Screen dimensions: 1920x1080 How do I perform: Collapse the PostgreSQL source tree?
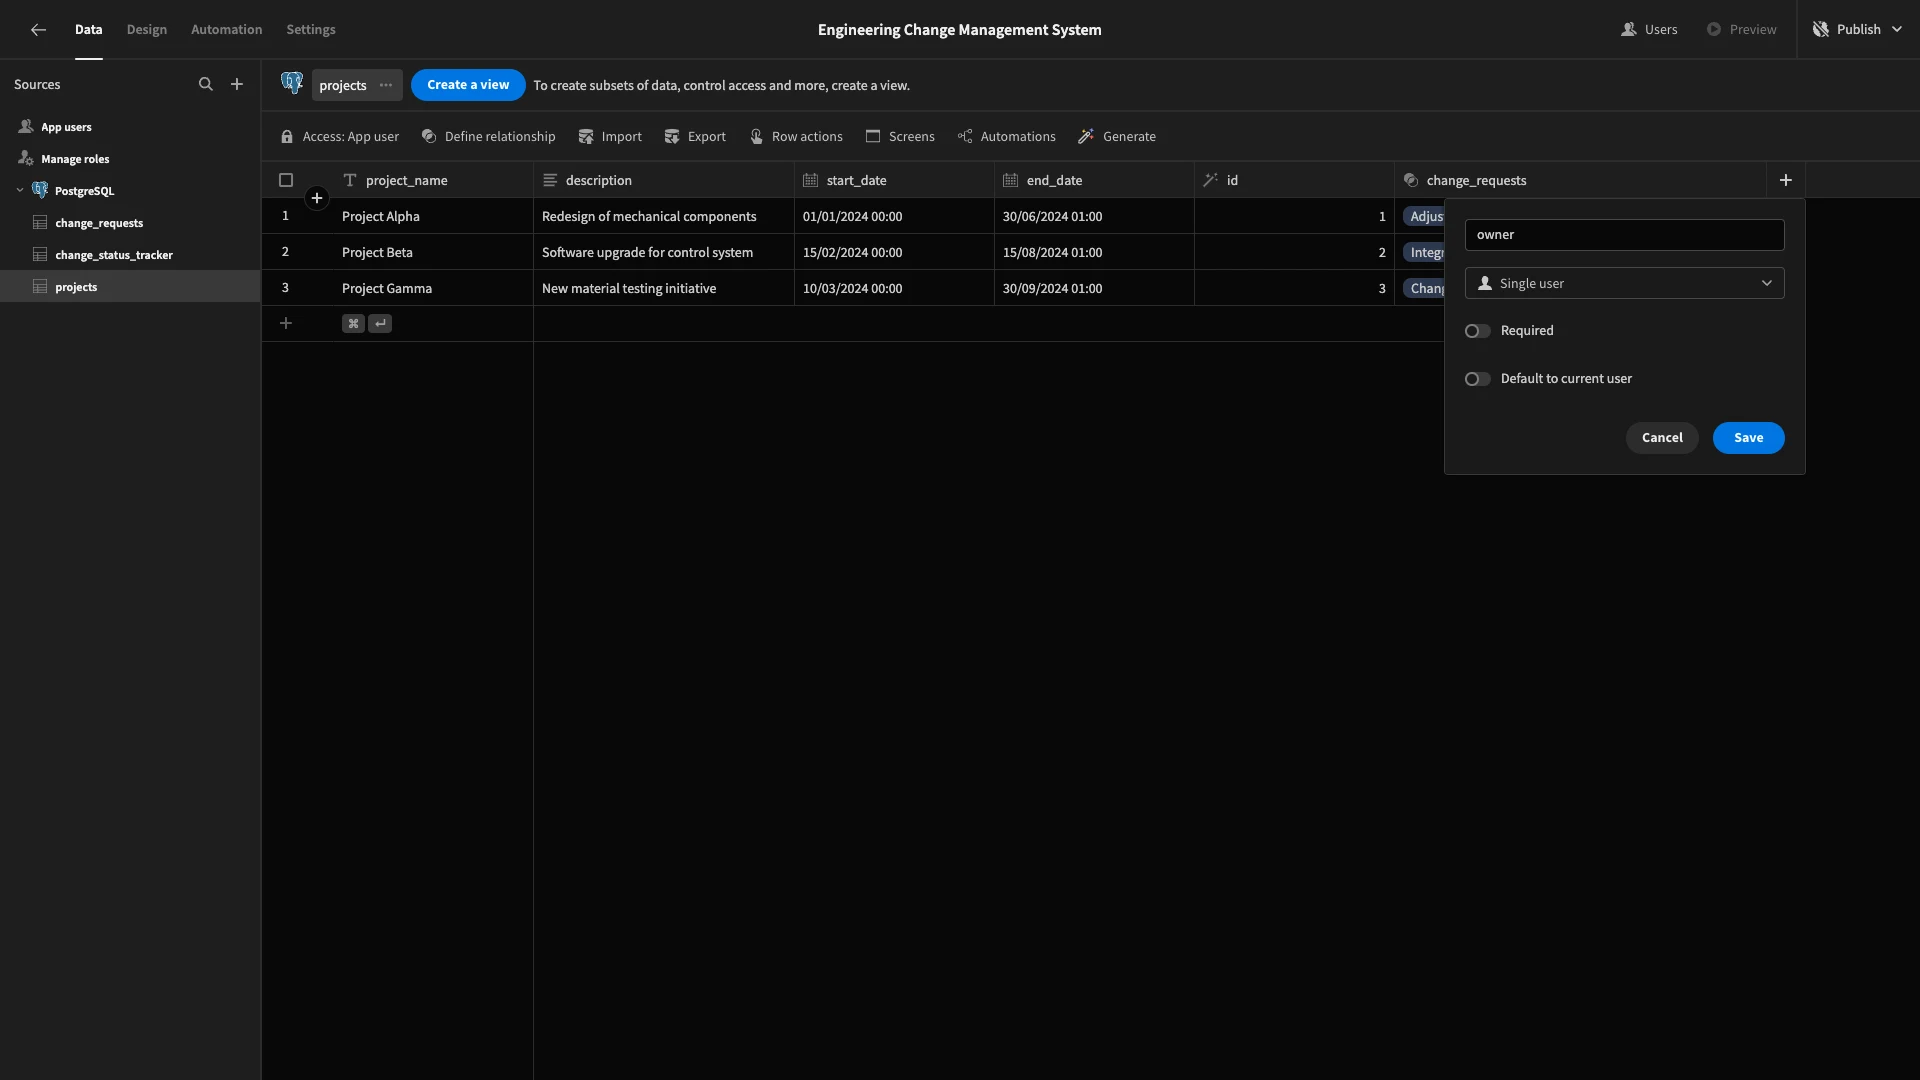tap(20, 190)
